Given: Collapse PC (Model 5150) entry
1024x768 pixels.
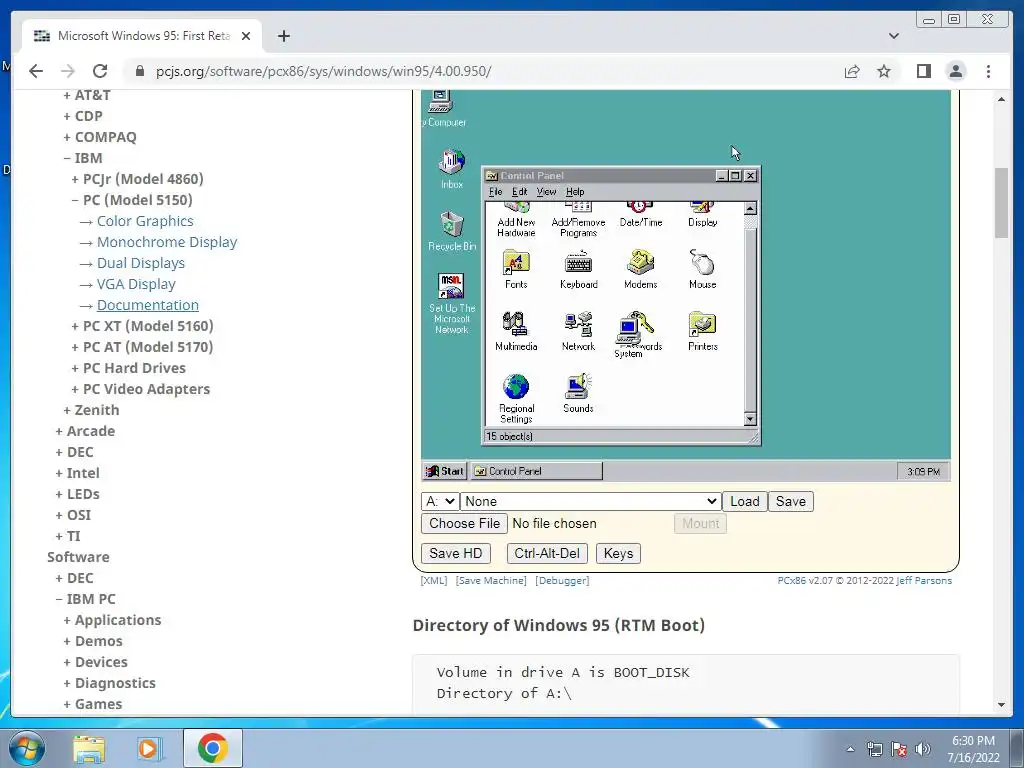Looking at the screenshot, I should [x=132, y=200].
